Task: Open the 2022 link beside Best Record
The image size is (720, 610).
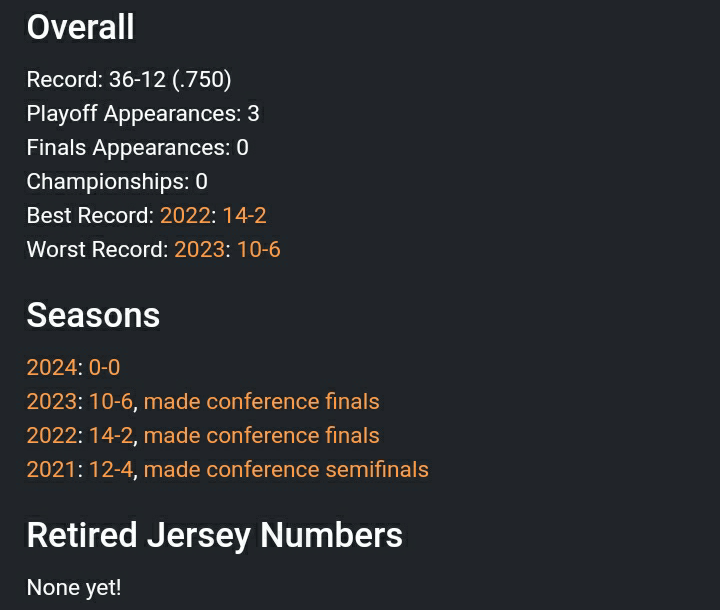Action: pyautogui.click(x=185, y=216)
